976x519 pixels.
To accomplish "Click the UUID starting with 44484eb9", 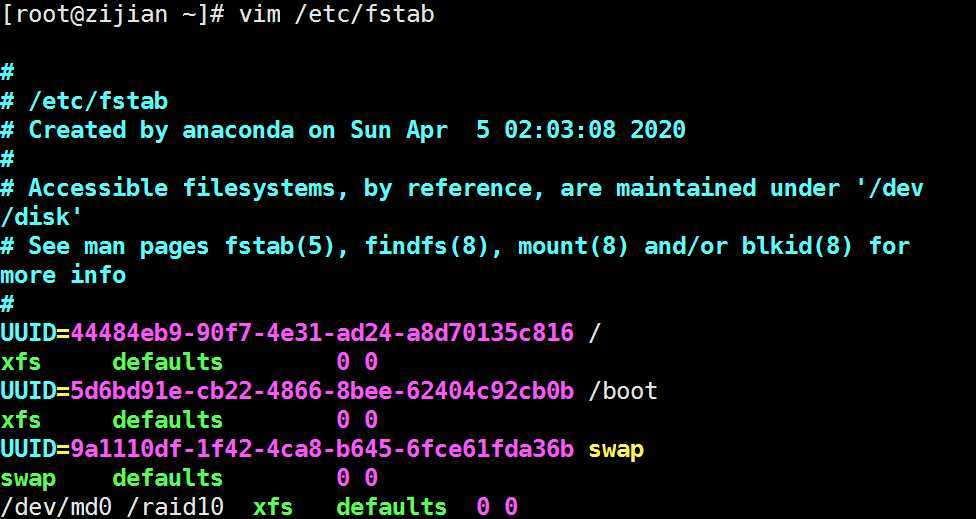I will 322,333.
